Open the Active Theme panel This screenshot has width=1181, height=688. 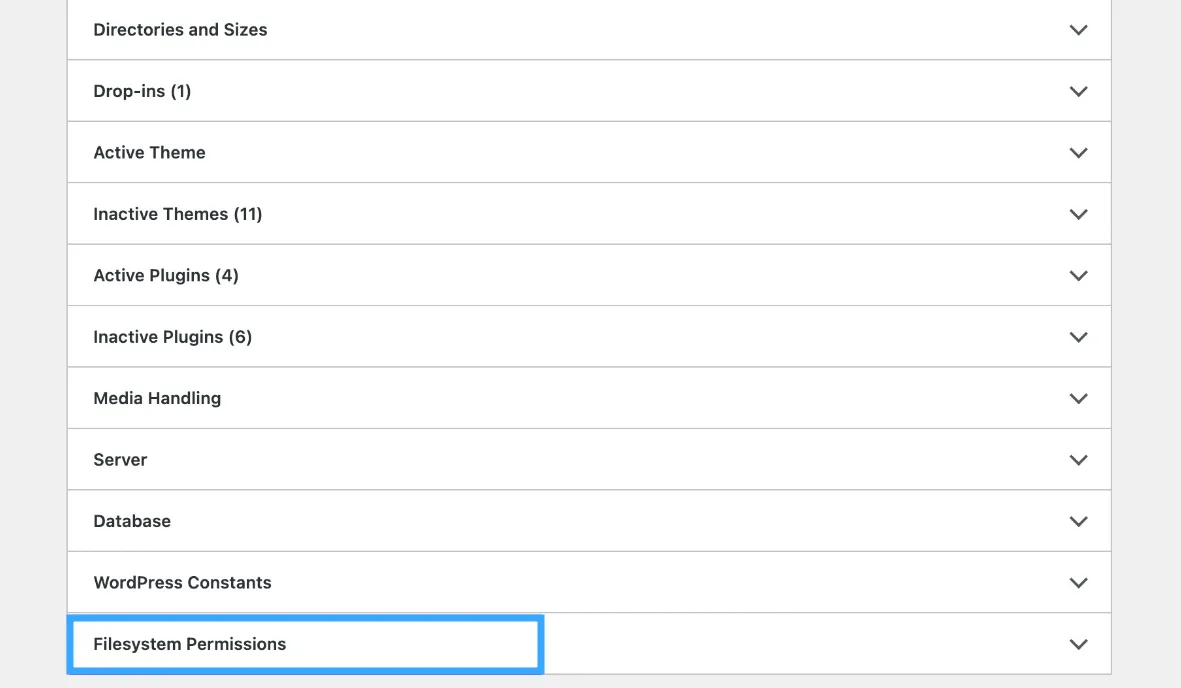[589, 152]
